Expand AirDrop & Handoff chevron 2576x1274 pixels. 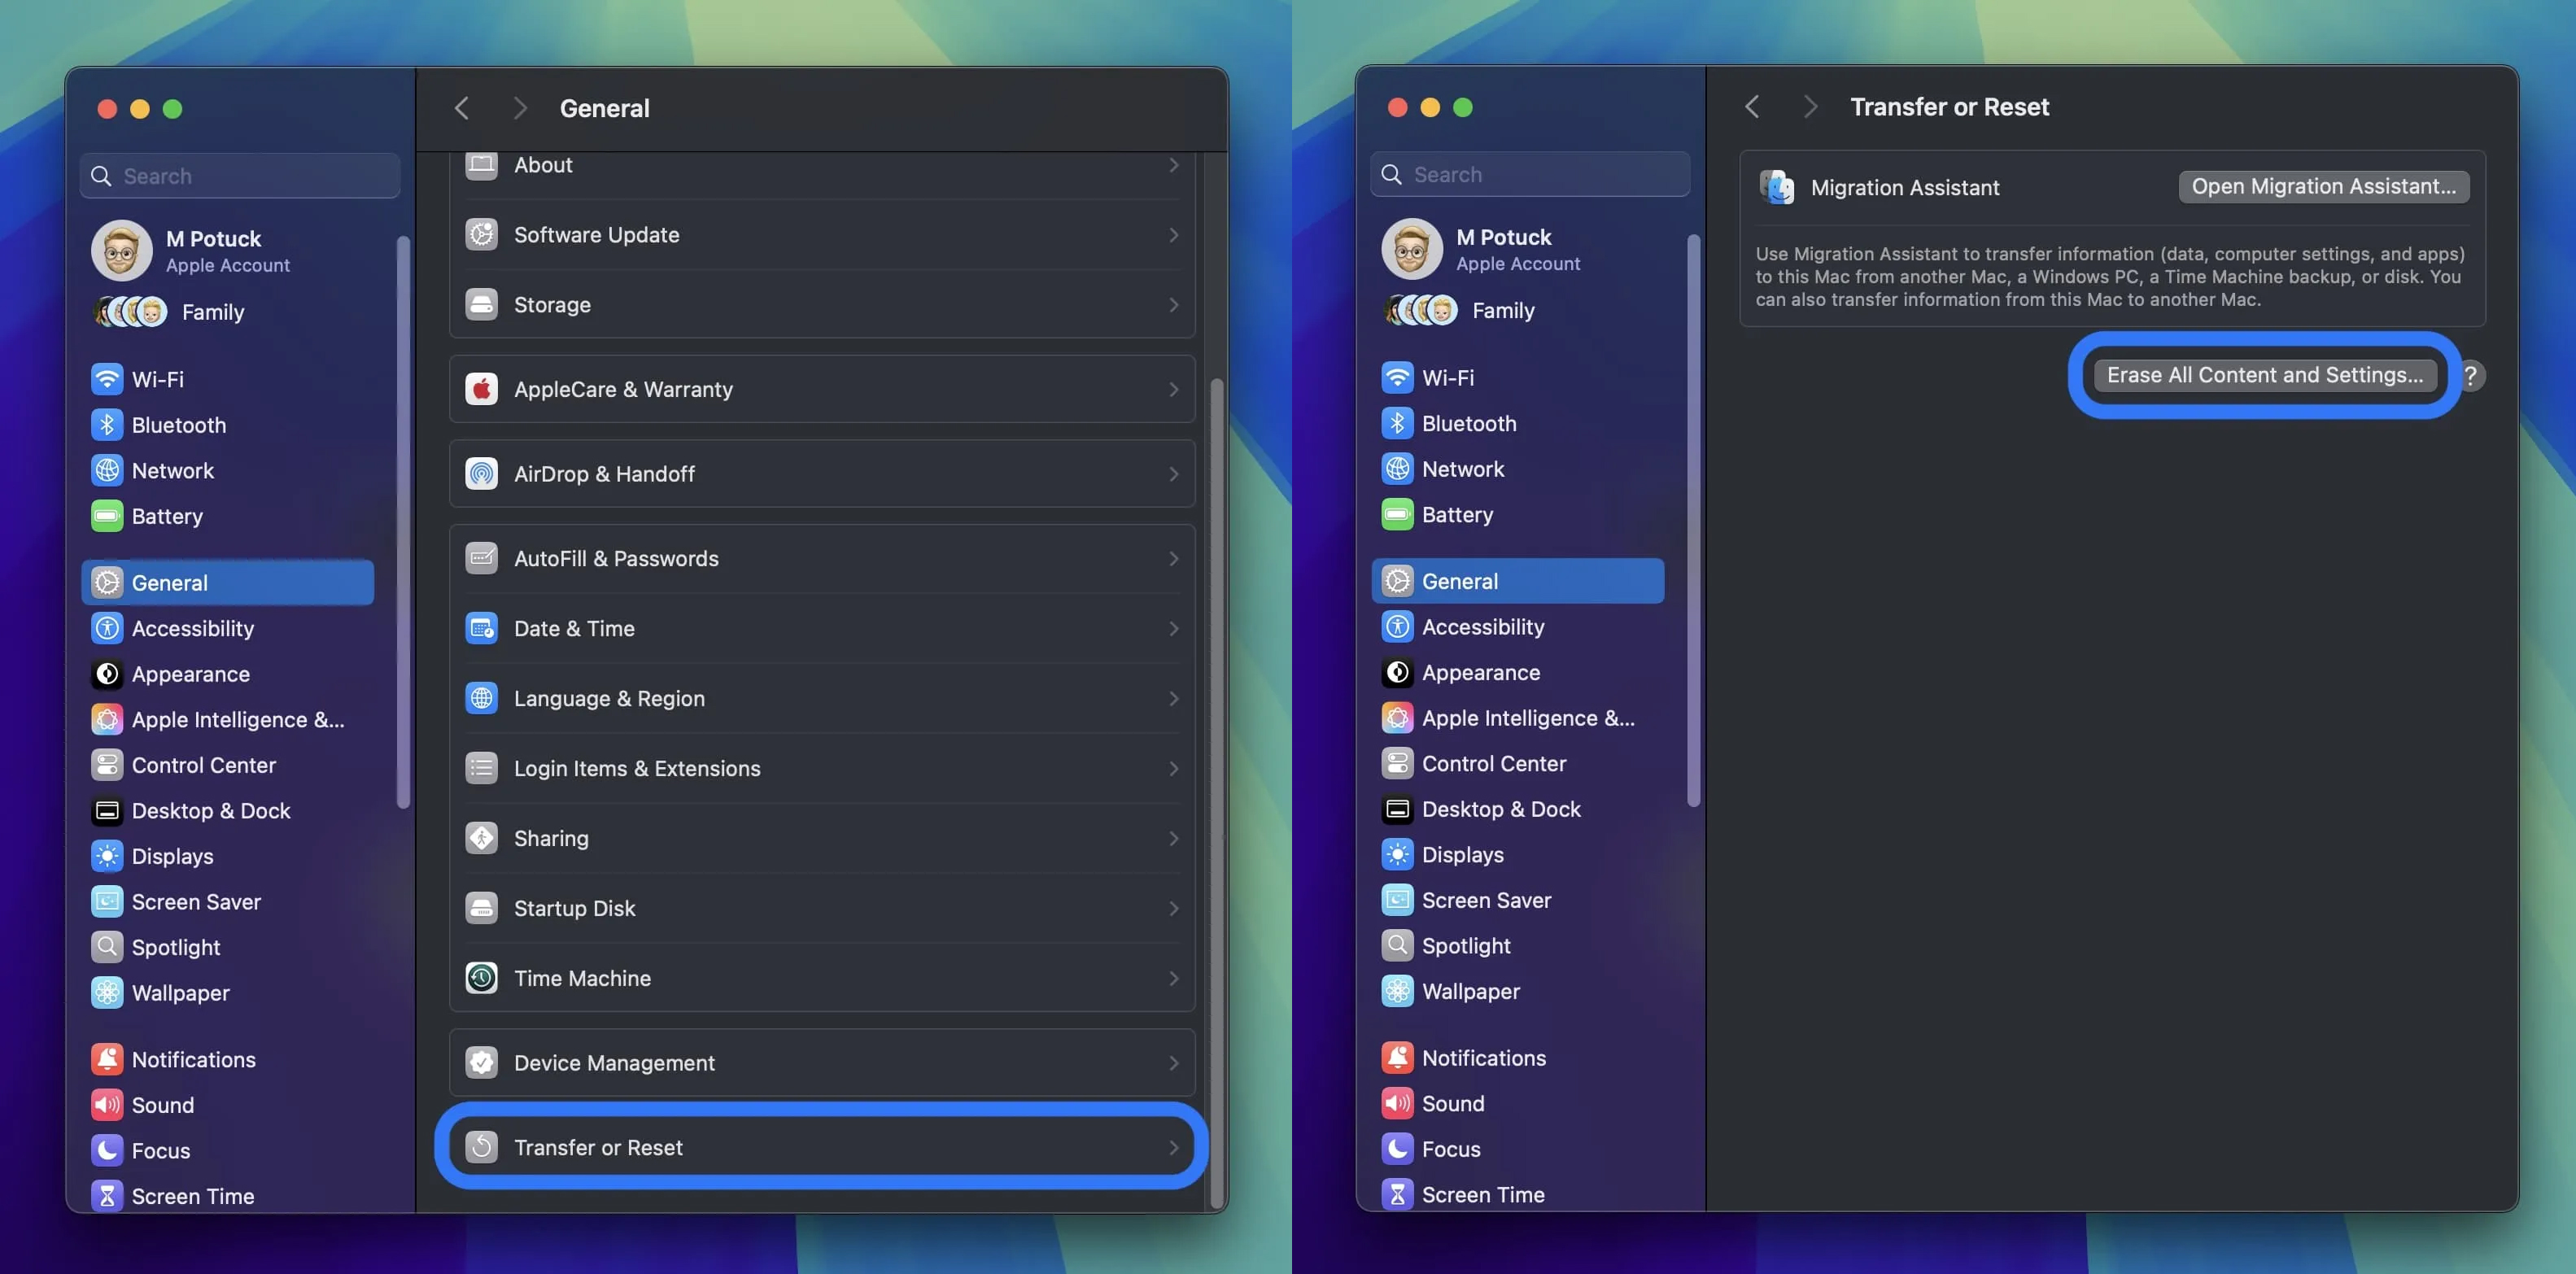pyautogui.click(x=1174, y=473)
